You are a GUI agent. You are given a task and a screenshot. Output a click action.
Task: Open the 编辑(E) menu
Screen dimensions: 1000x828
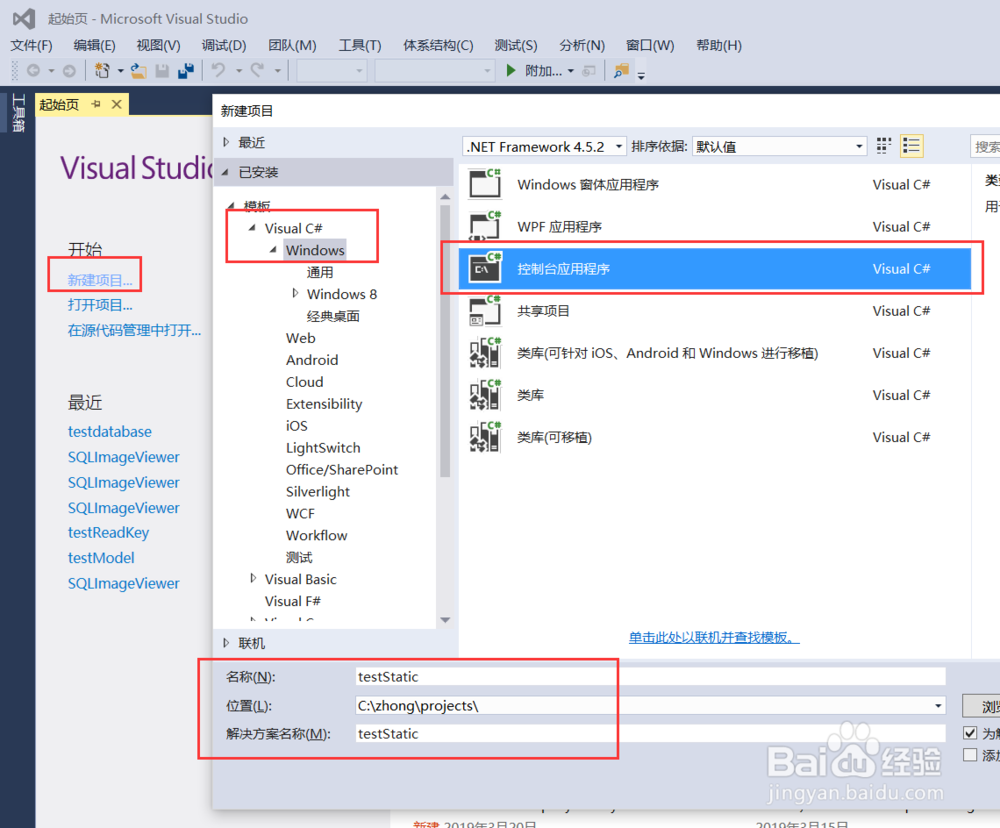94,45
